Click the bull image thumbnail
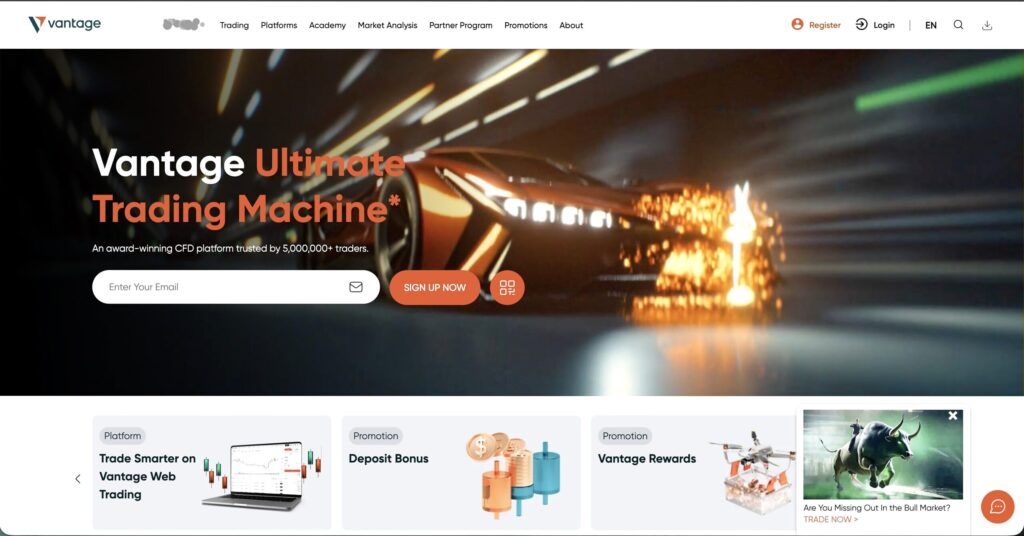This screenshot has width=1024, height=536. coord(883,454)
